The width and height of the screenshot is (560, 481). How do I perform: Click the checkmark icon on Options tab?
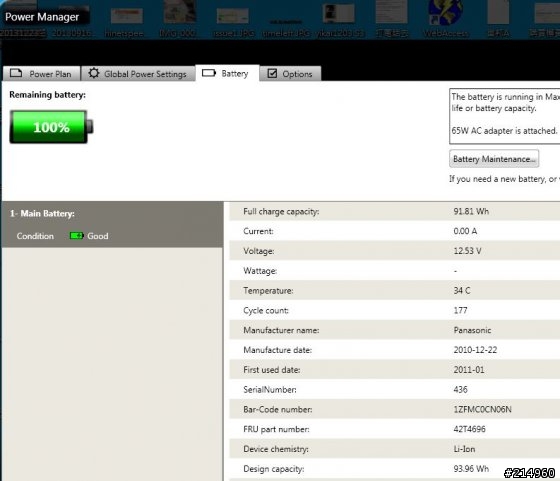[x=272, y=73]
